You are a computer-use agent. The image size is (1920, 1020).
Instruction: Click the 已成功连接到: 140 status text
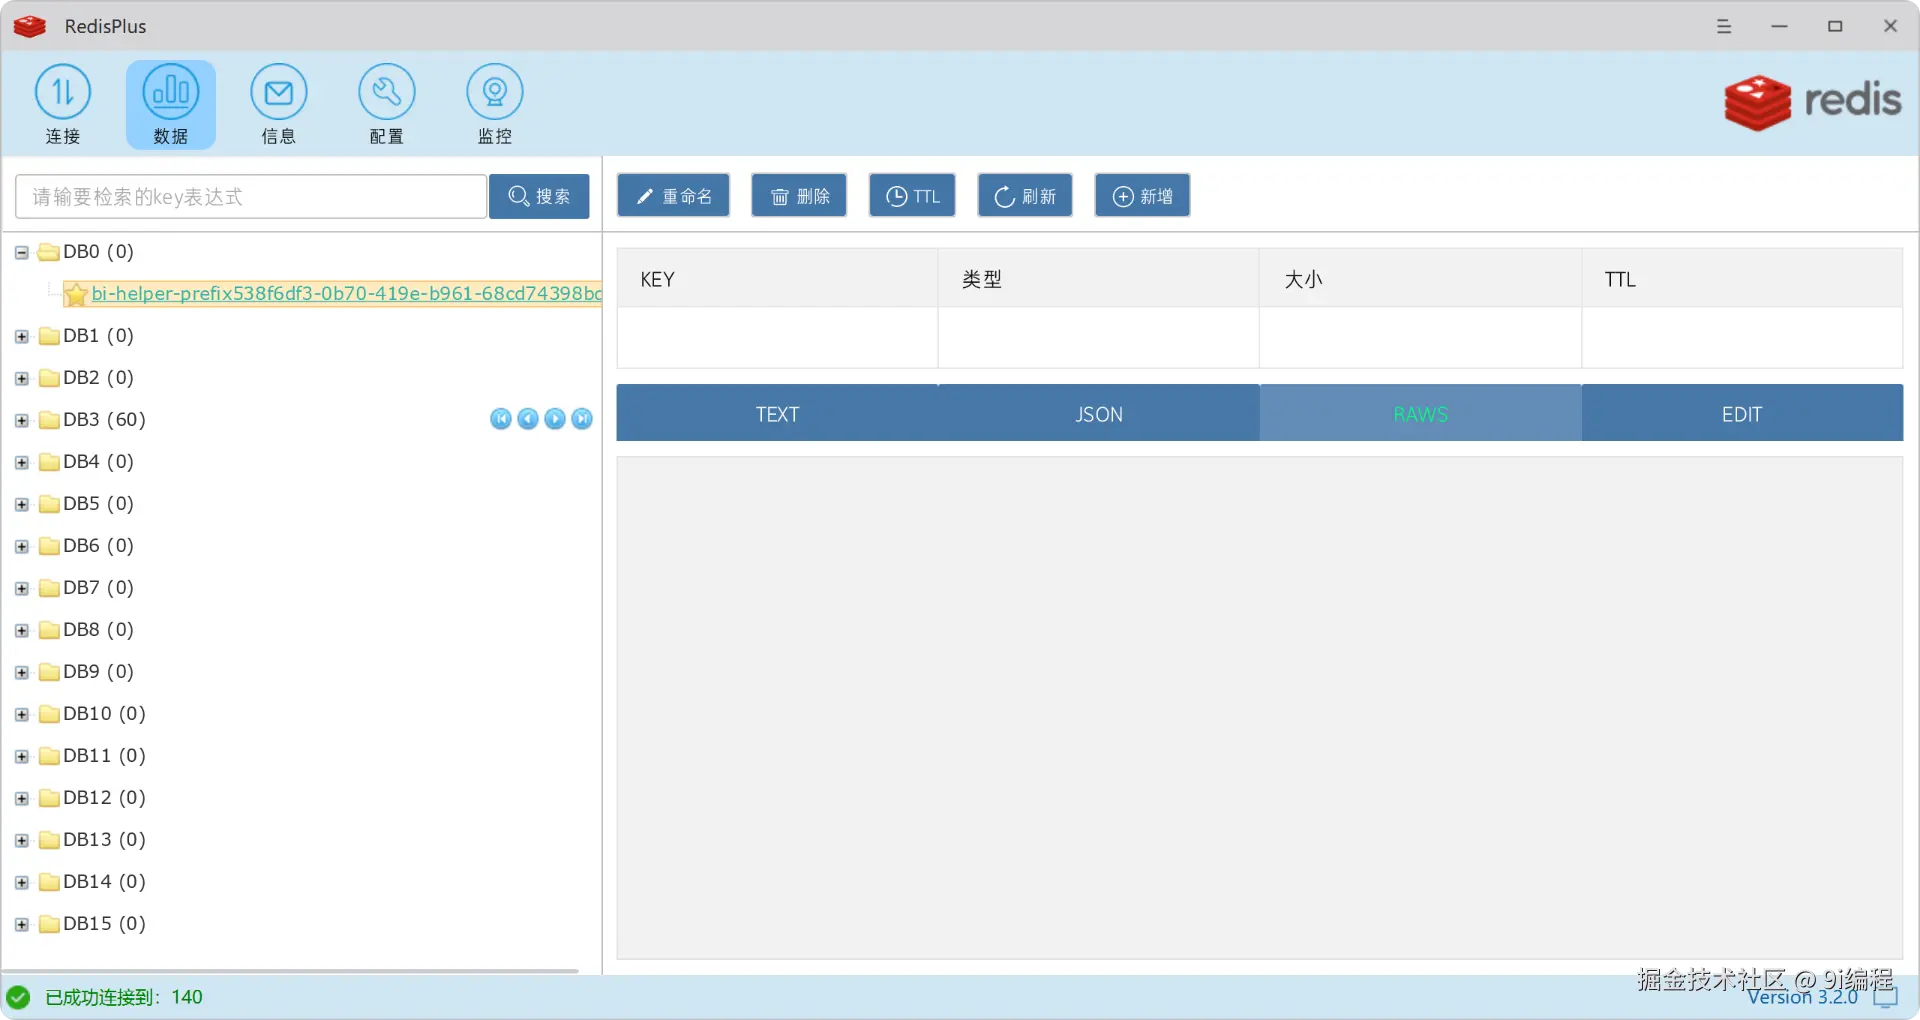124,997
